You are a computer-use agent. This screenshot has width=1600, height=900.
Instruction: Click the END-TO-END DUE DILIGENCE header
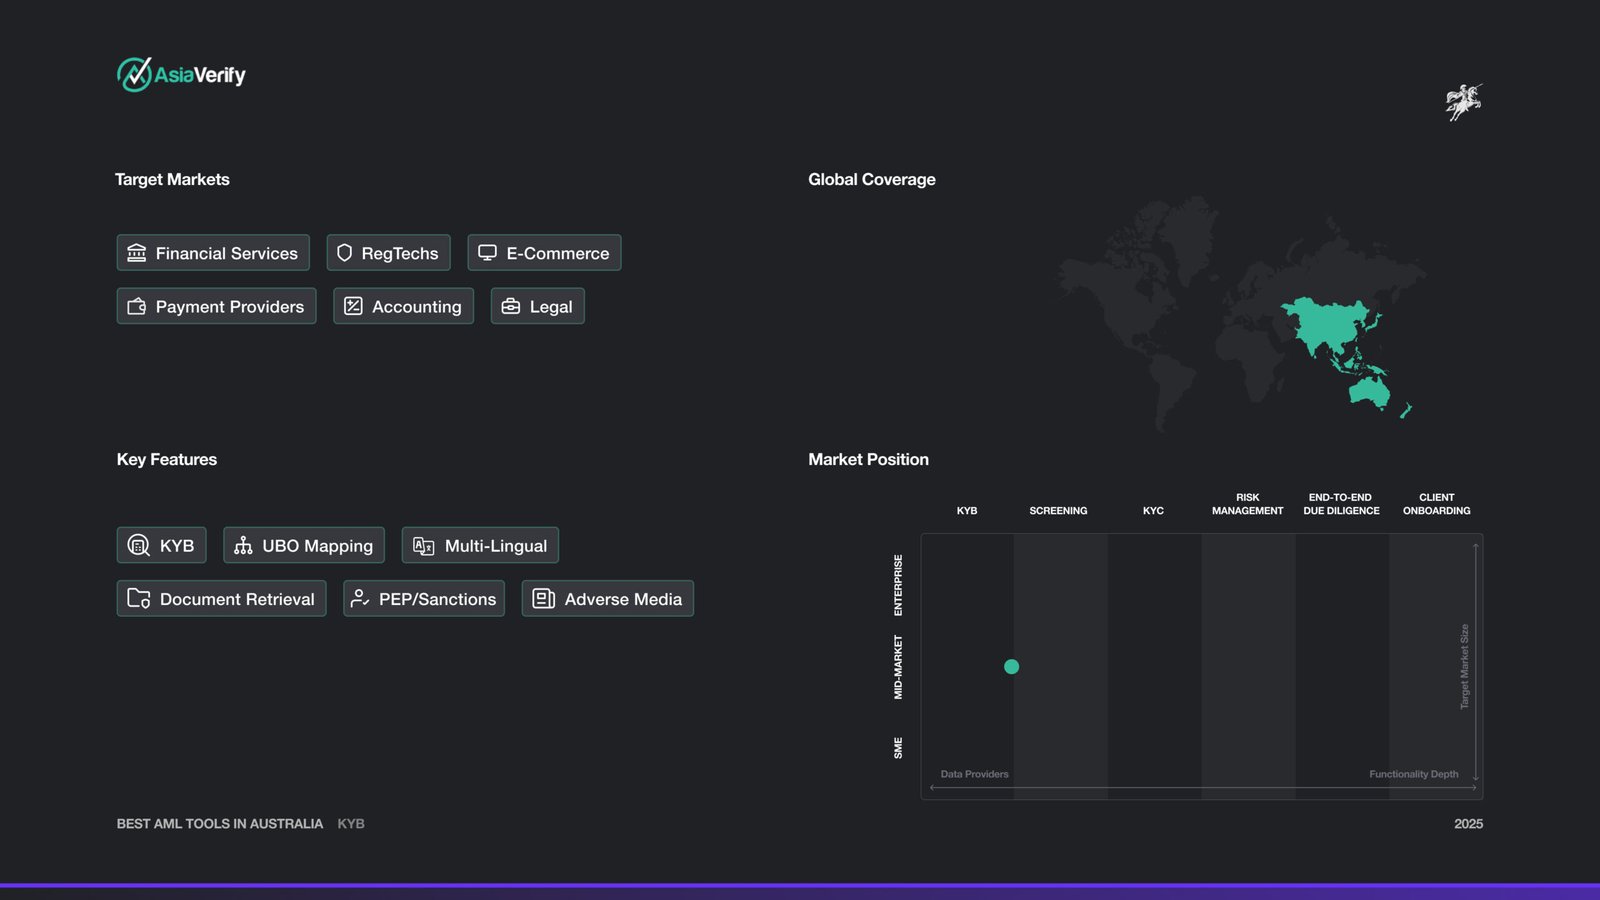click(1341, 504)
